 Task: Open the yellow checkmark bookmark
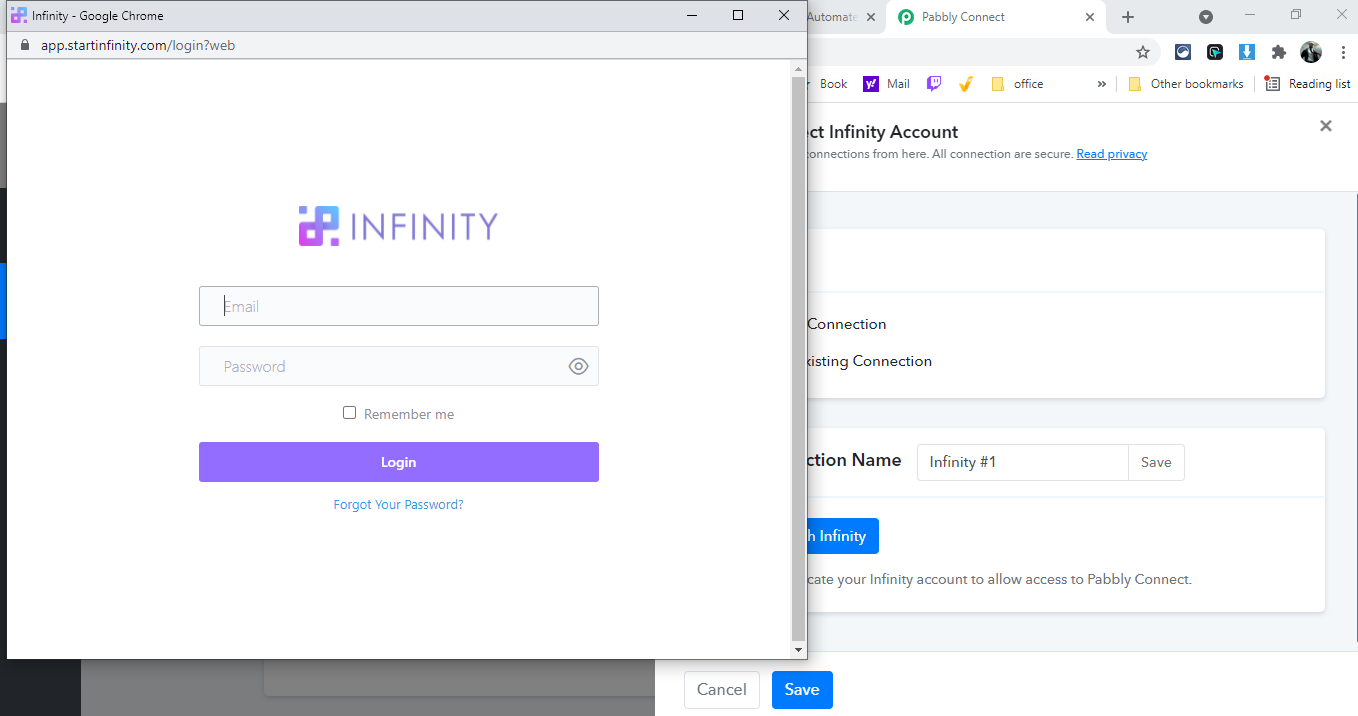pyautogui.click(x=965, y=84)
